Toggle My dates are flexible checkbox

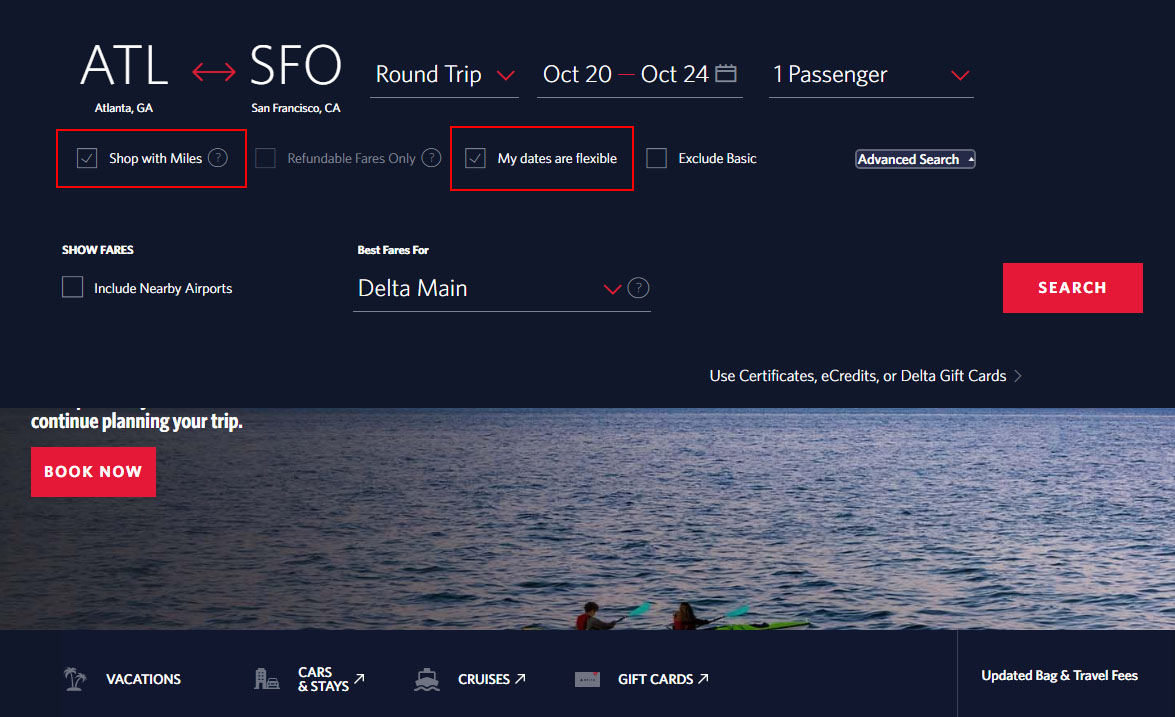click(x=476, y=158)
